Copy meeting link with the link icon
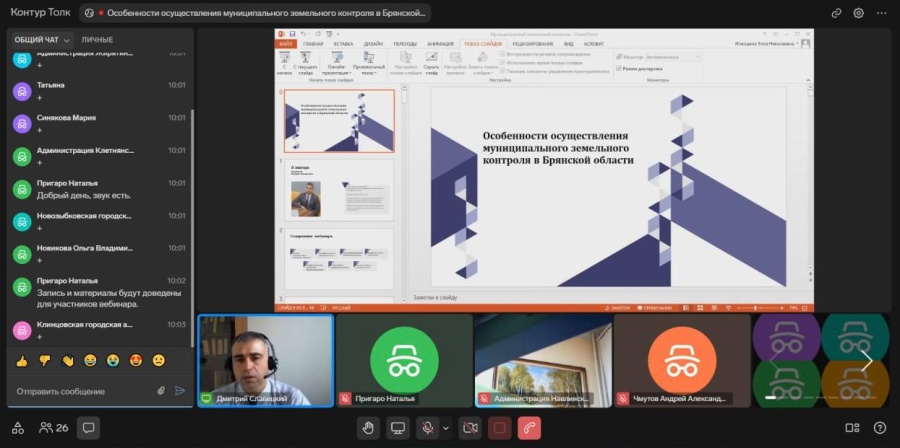Screen dimensions: 900x448 [x=836, y=13]
